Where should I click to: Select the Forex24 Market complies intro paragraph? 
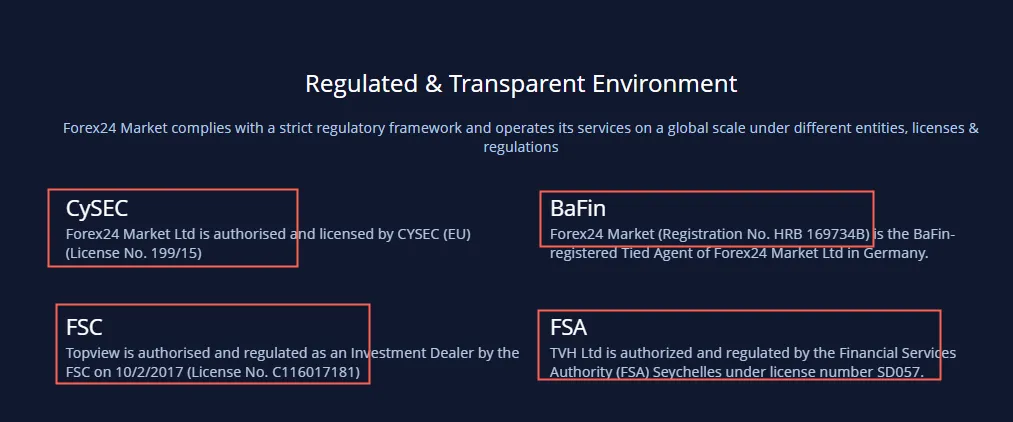click(x=521, y=137)
